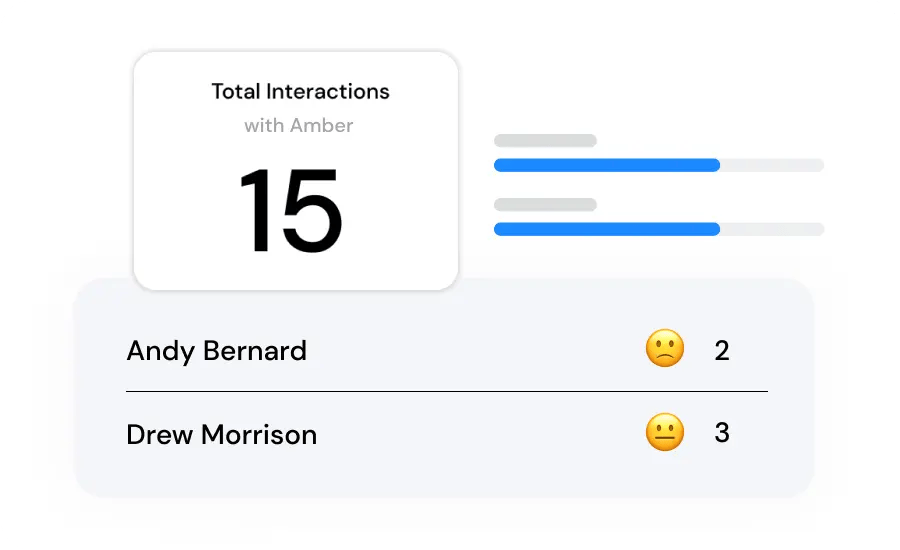
Task: Click the upper blue progress bar
Action: pos(607,165)
